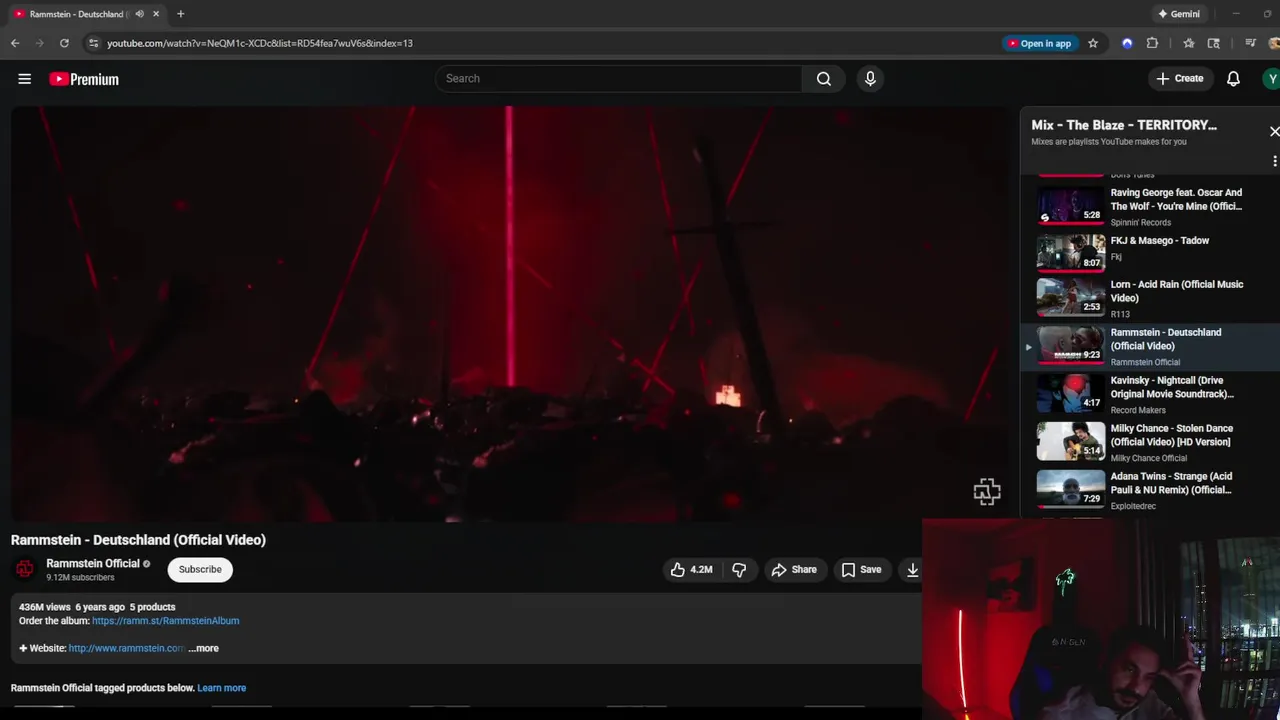Open browser favorites list icon
Screen dimensions: 1280x720
click(x=1188, y=43)
